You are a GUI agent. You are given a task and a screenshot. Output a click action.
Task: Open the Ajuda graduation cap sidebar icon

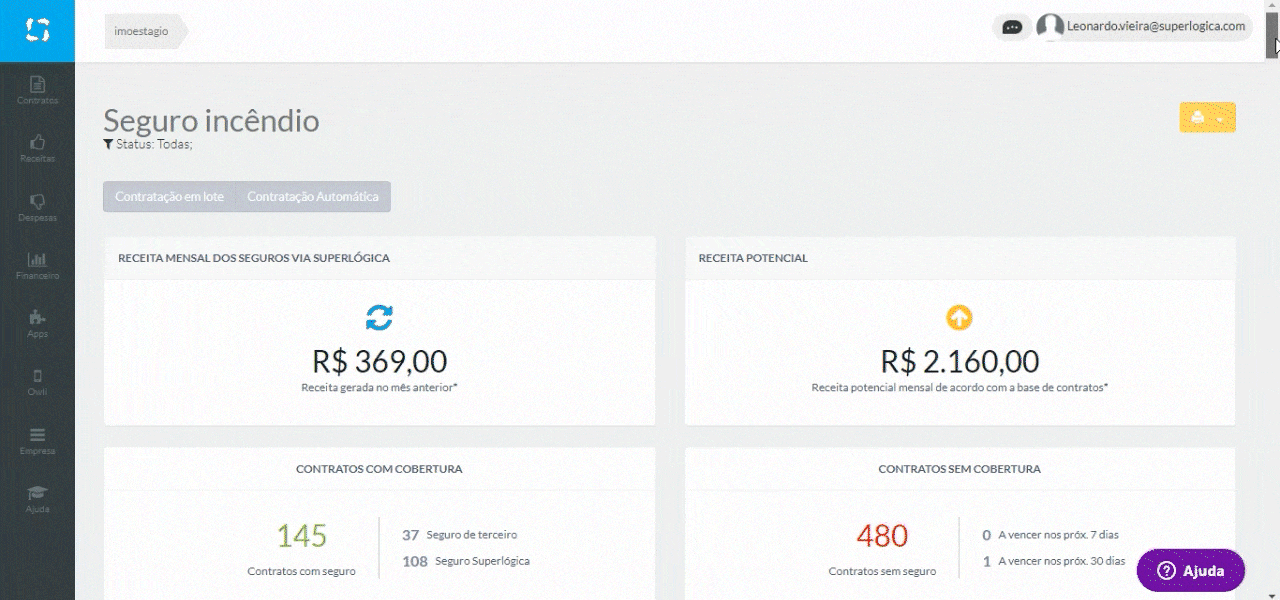(37, 498)
